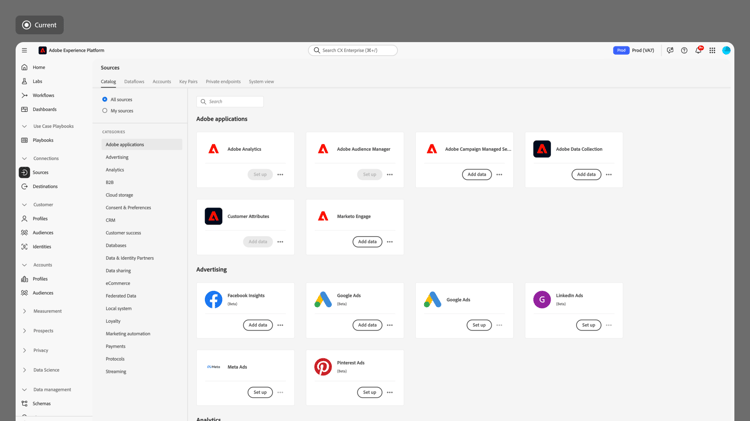The height and width of the screenshot is (421, 750).
Task: Open Accounts Profiles in the sidebar
Action: click(x=40, y=279)
